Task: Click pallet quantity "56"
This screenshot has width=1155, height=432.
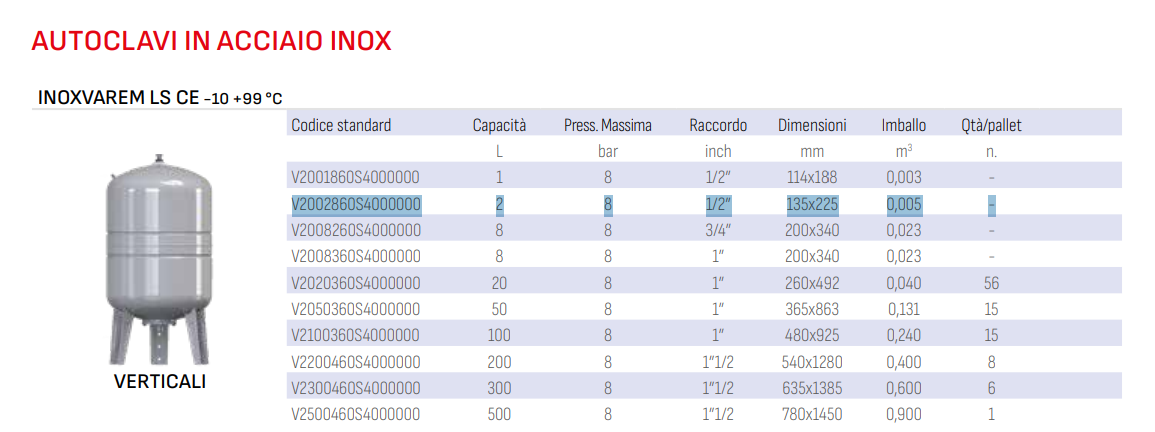Action: click(x=991, y=283)
